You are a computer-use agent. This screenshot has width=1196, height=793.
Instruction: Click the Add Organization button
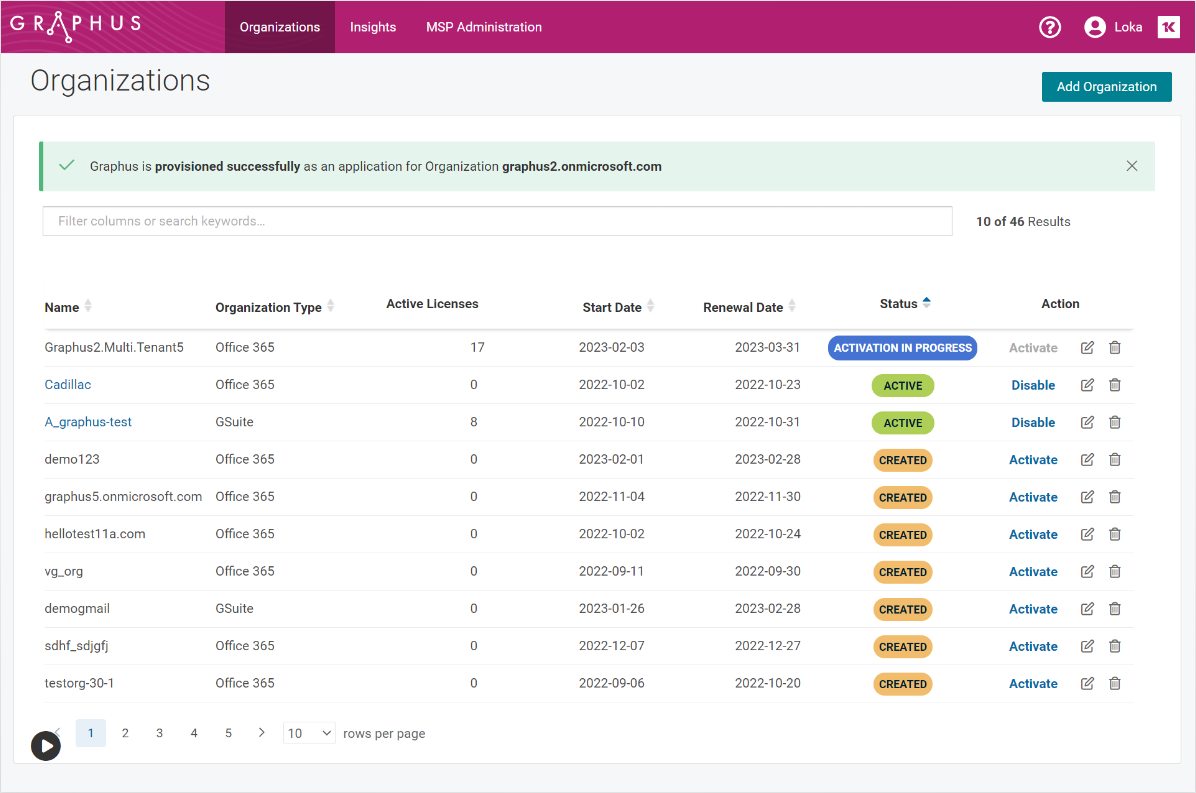(x=1107, y=87)
